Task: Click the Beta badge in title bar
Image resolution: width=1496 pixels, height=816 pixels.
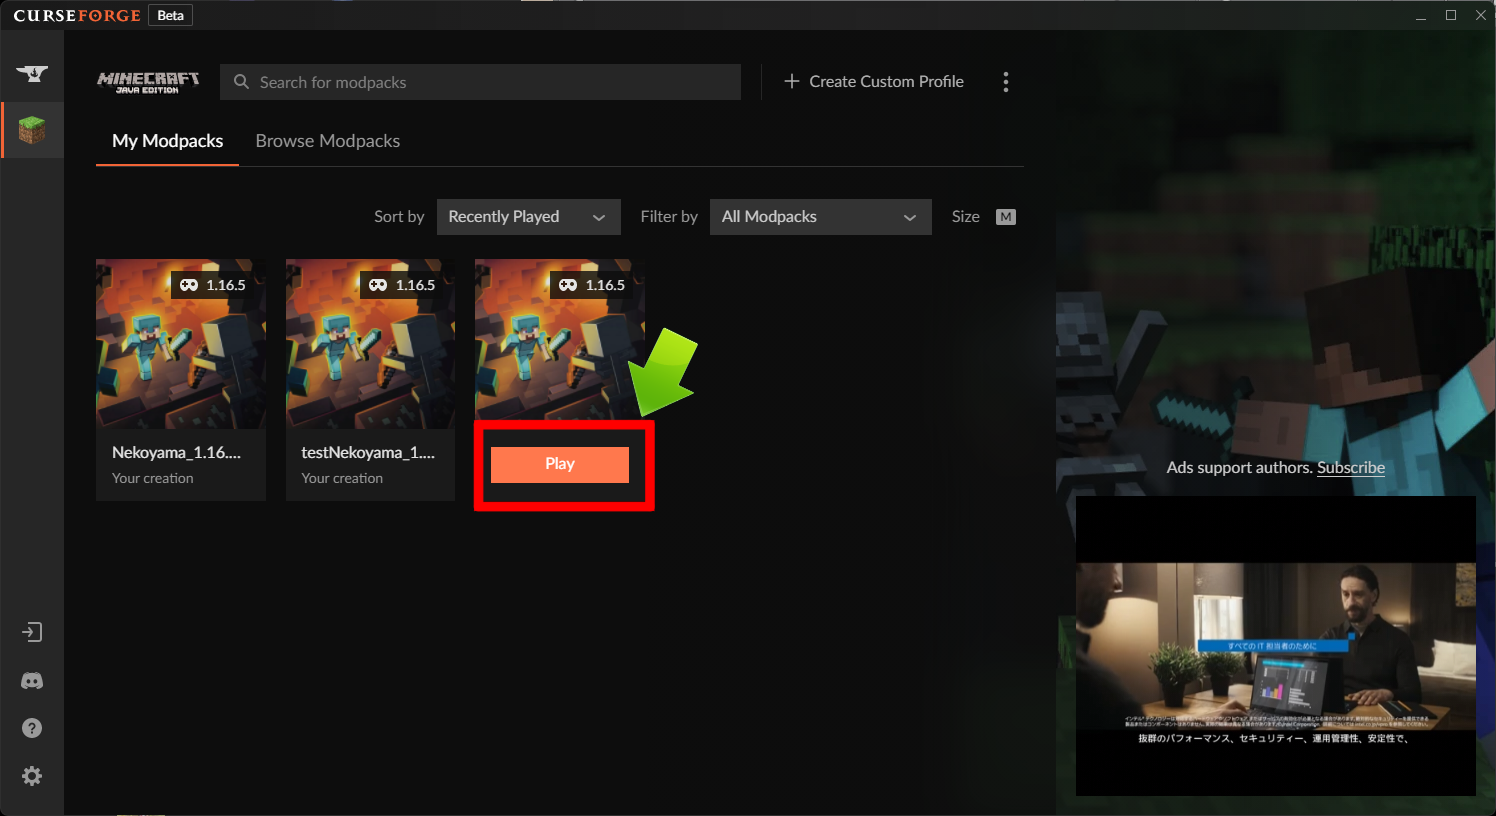Action: 171,15
